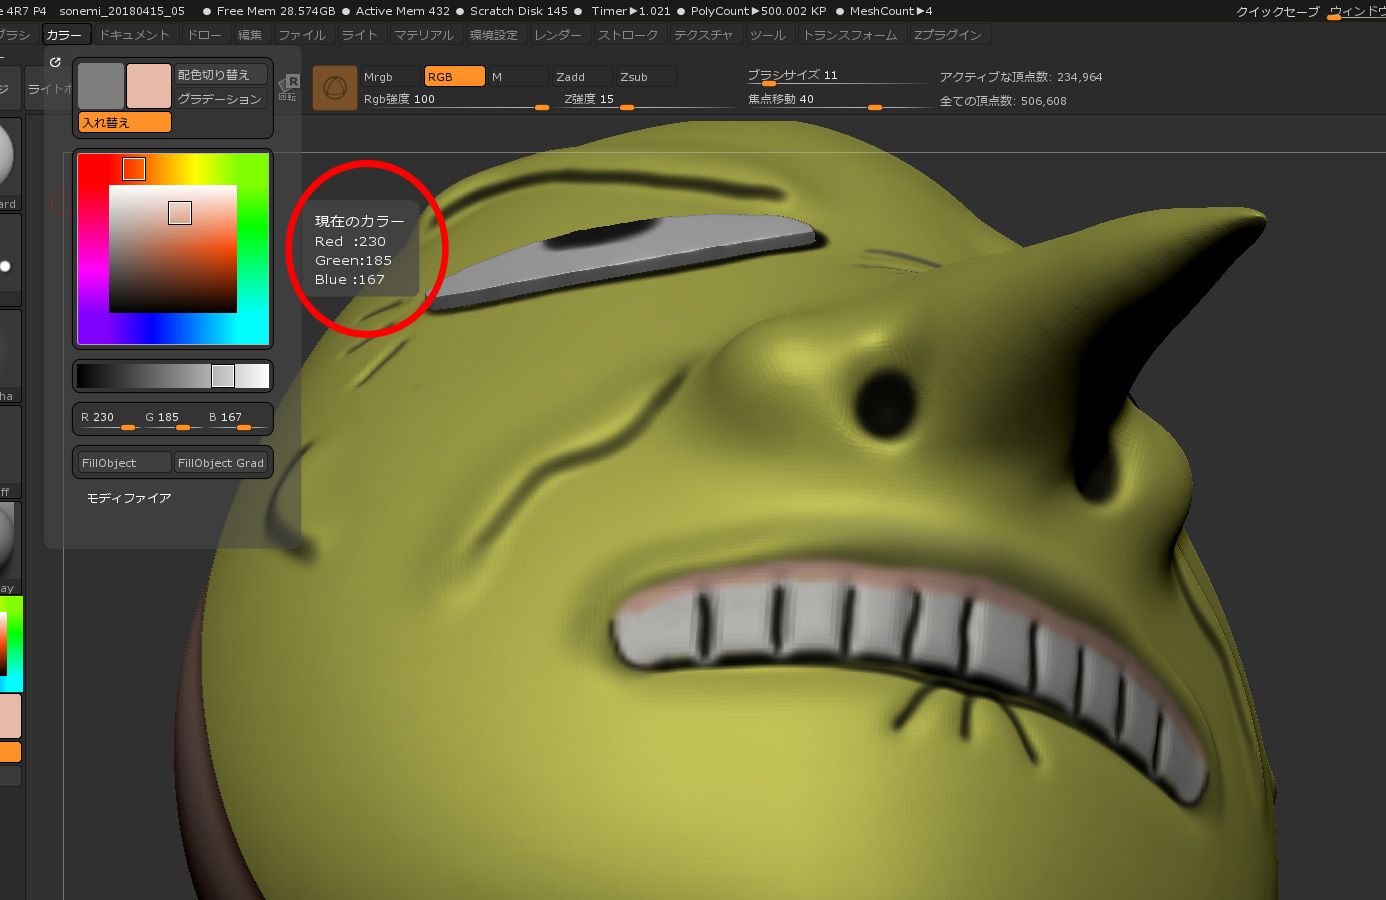The width and height of the screenshot is (1386, 900).
Task: Open the テクスチャ menu
Action: click(x=703, y=35)
